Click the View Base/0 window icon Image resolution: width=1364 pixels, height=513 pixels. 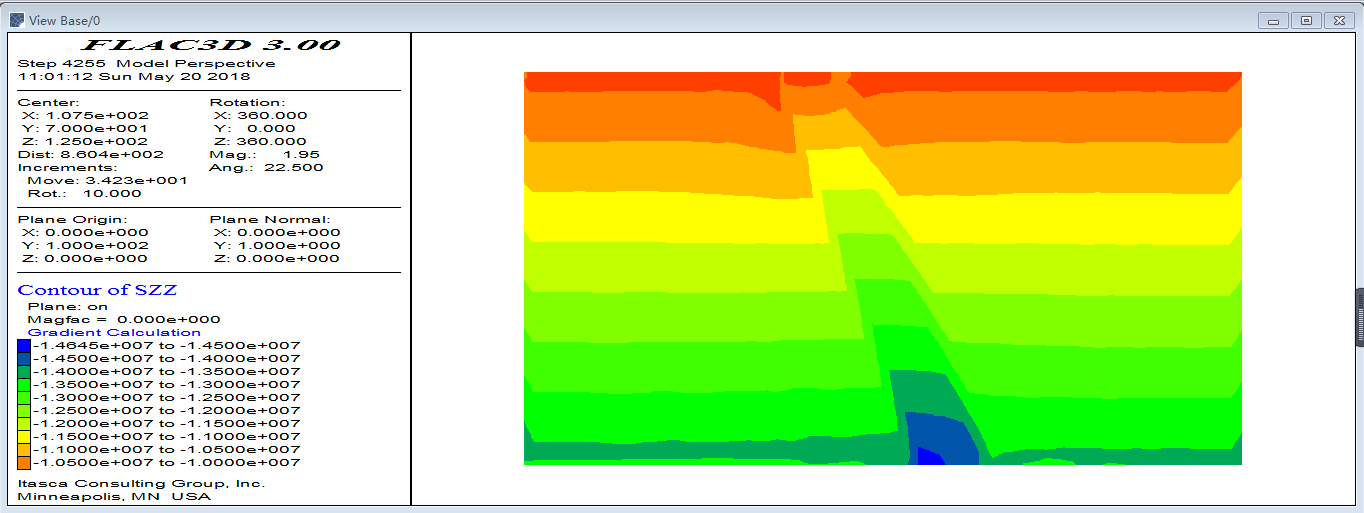pos(17,20)
